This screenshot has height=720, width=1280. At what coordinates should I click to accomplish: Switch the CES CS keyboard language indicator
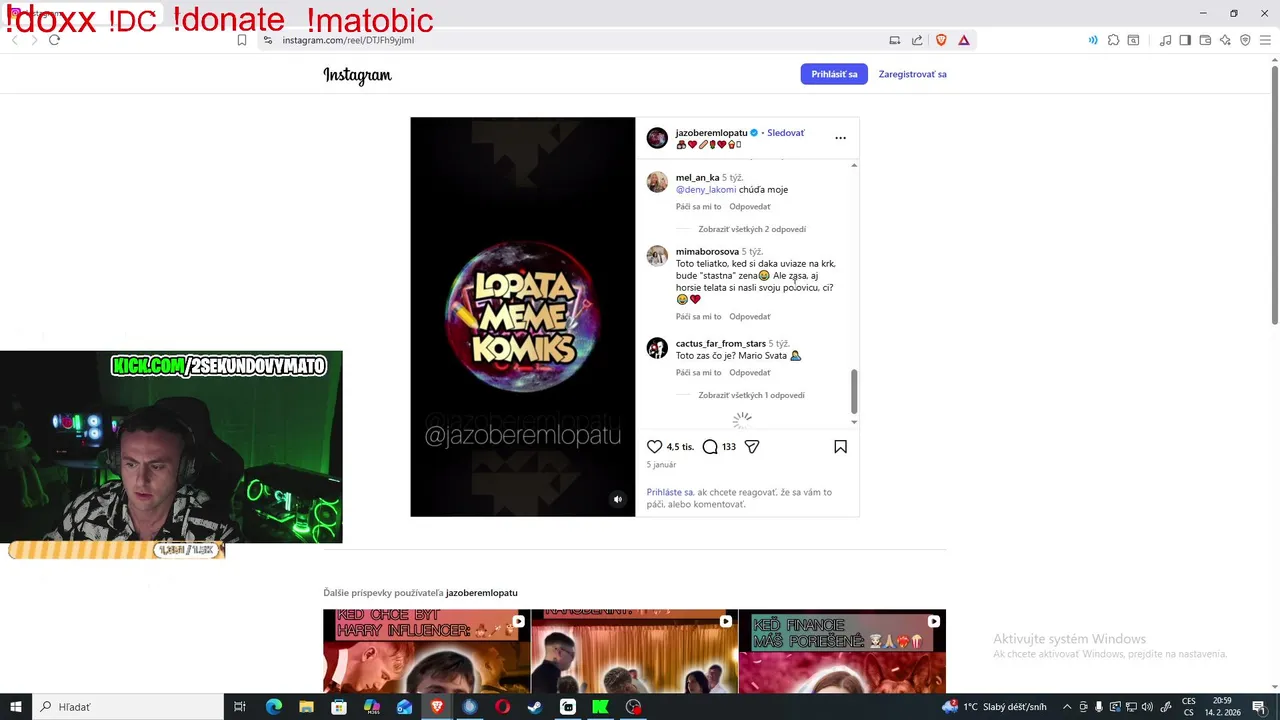click(1189, 707)
